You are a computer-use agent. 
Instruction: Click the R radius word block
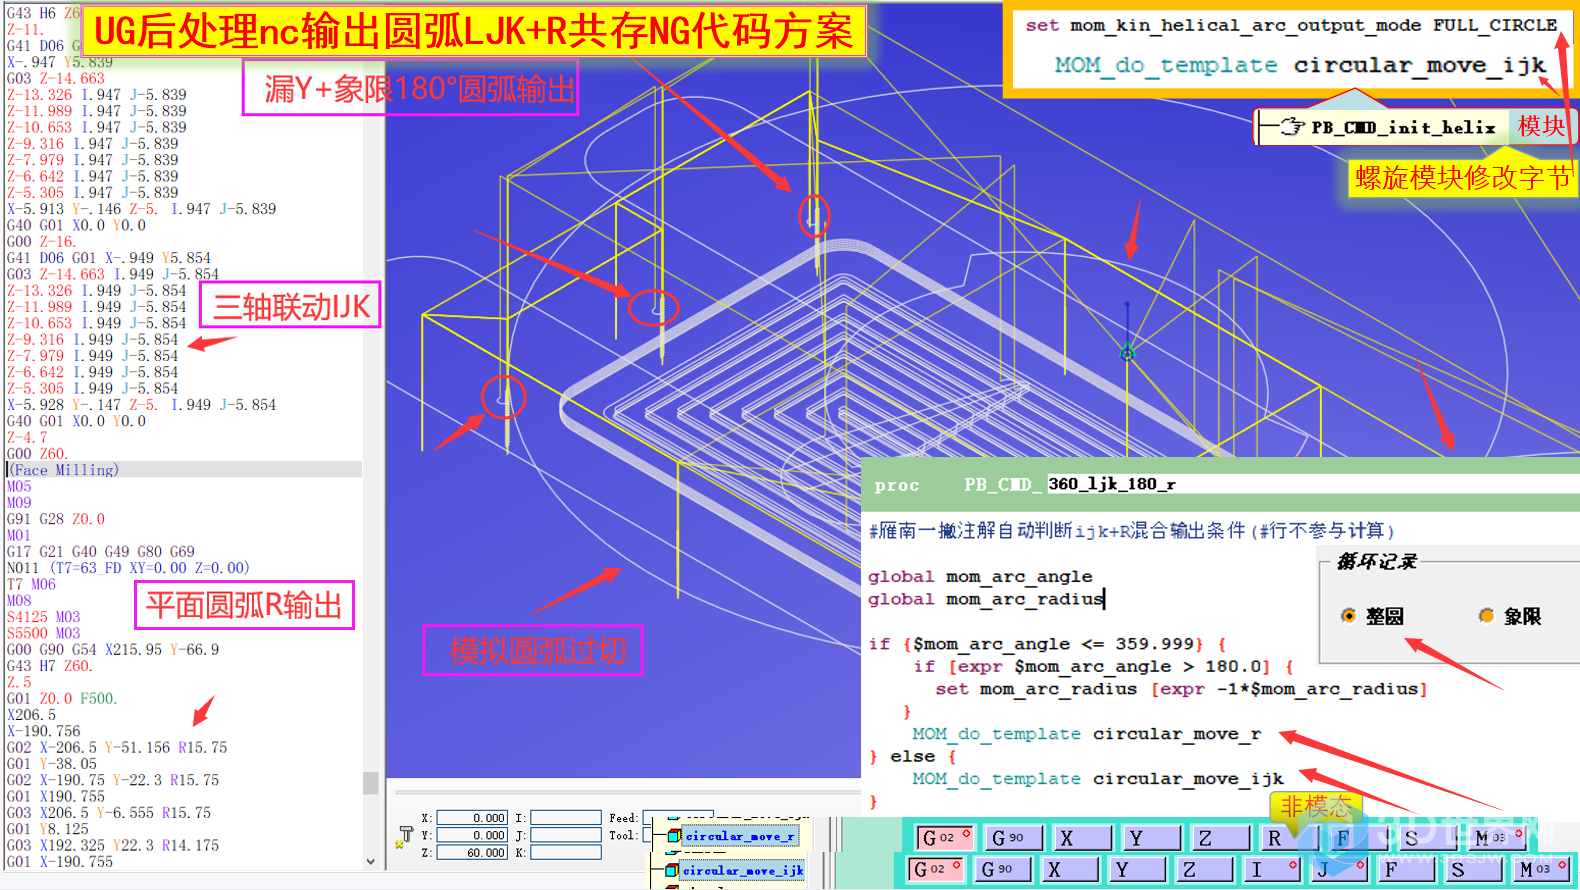tap(1289, 837)
